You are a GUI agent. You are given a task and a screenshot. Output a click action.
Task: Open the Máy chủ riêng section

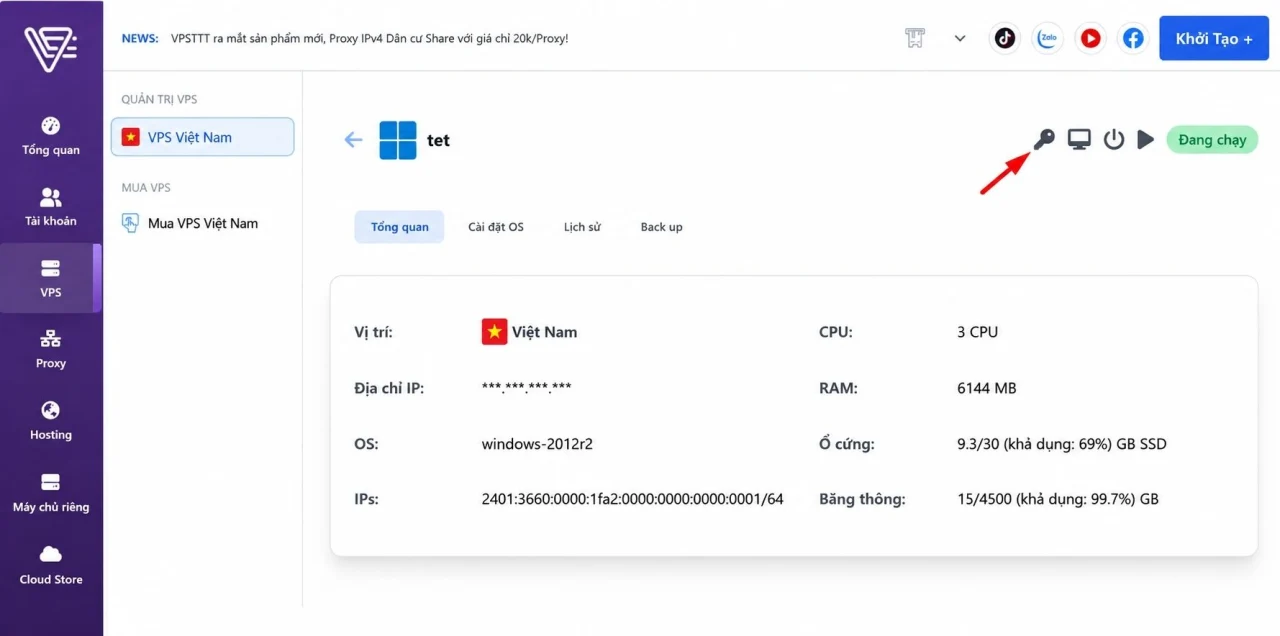[51, 493]
